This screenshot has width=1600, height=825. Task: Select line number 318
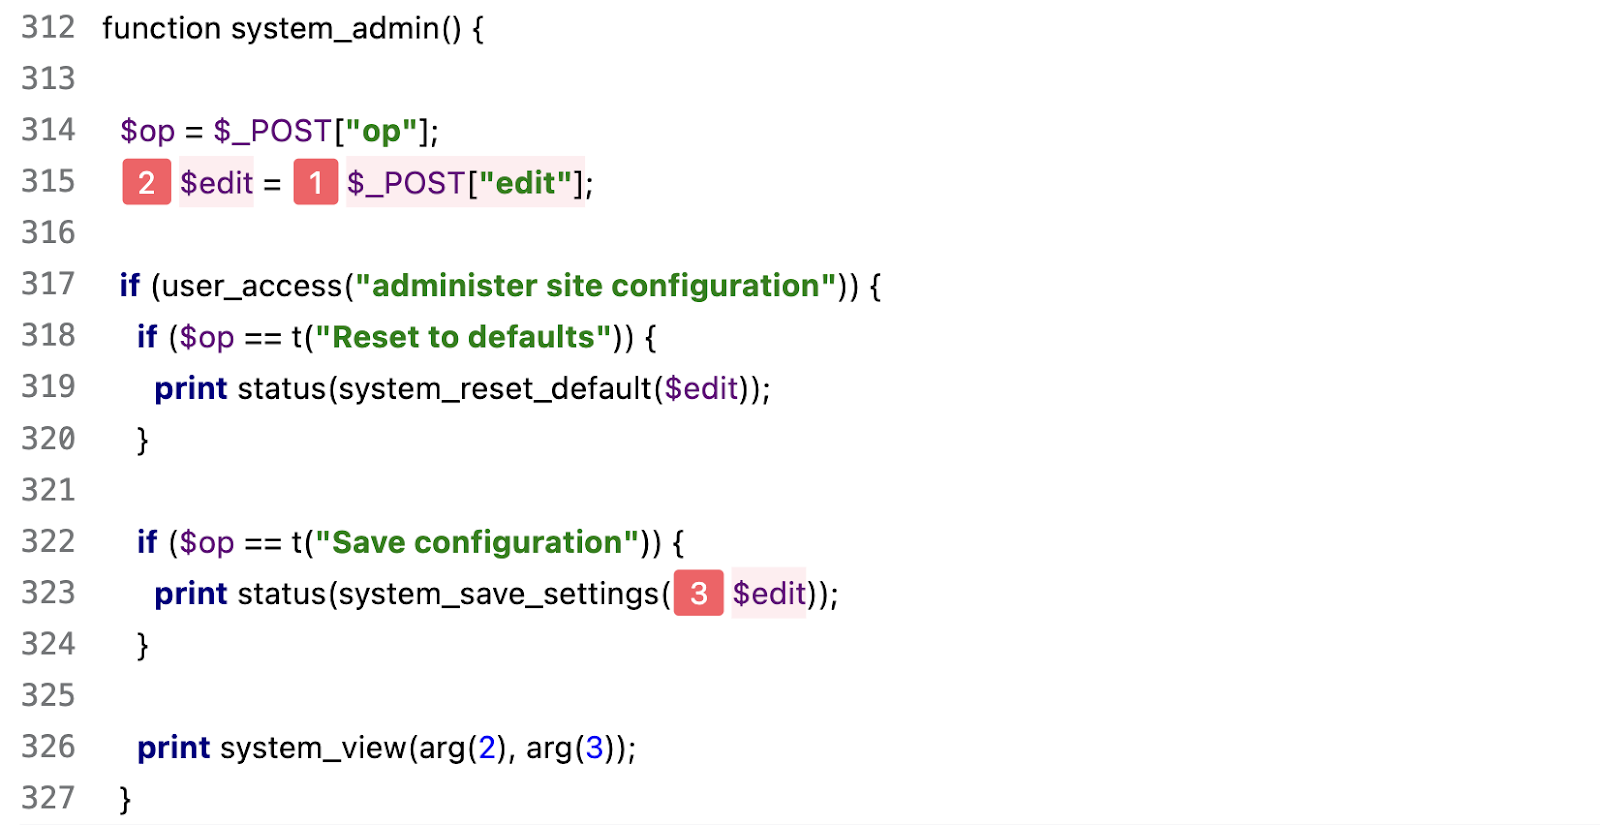pyautogui.click(x=48, y=336)
